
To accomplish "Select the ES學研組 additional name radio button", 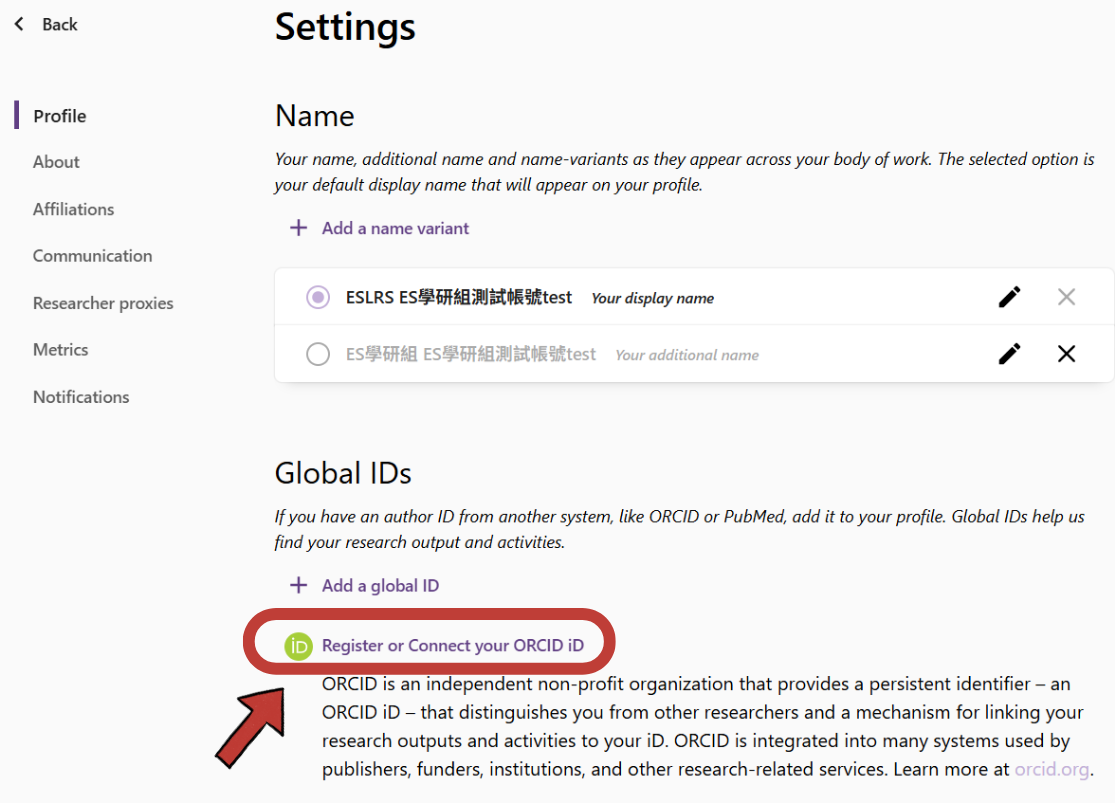I will [318, 353].
